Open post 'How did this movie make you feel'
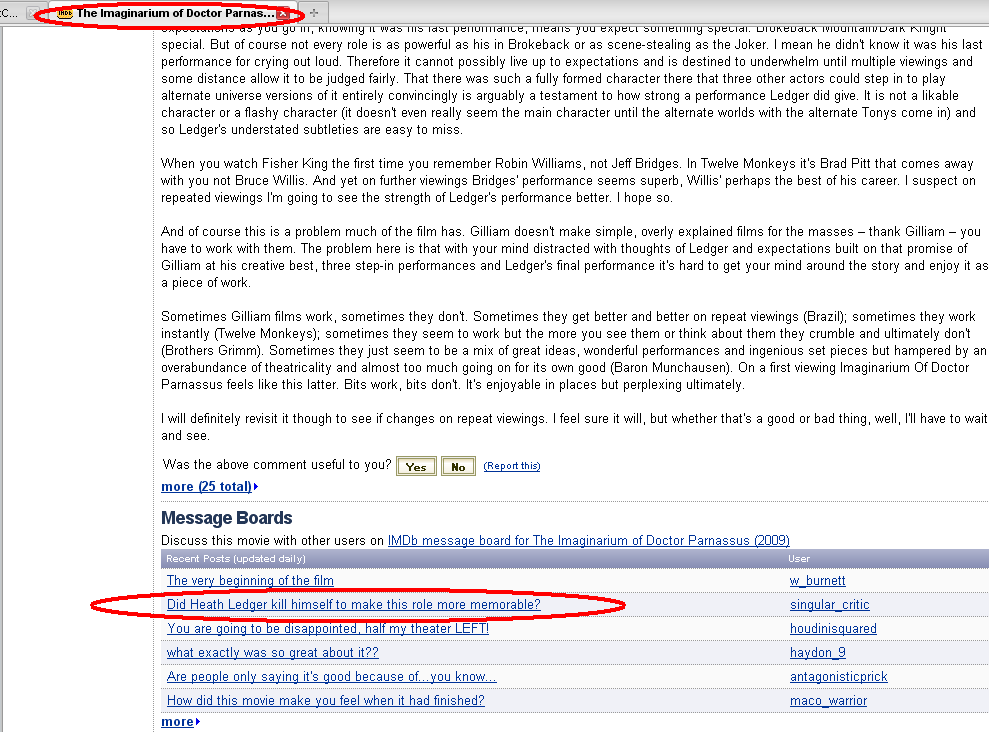Image resolution: width=989 pixels, height=732 pixels. (325, 700)
